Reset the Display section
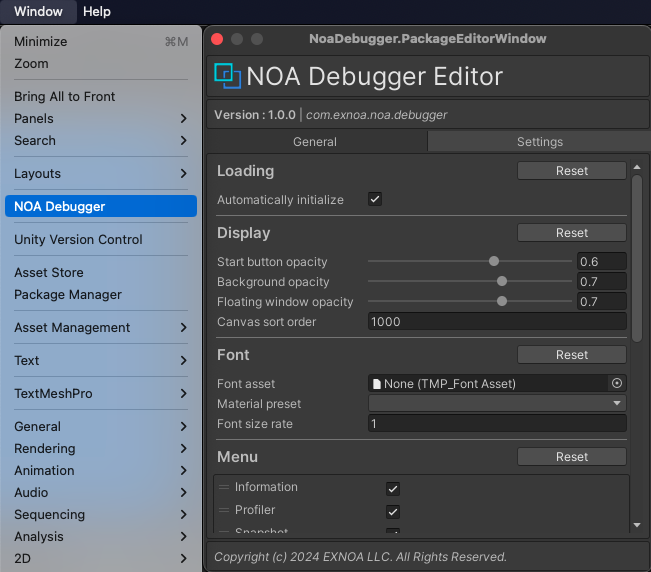 (572, 232)
